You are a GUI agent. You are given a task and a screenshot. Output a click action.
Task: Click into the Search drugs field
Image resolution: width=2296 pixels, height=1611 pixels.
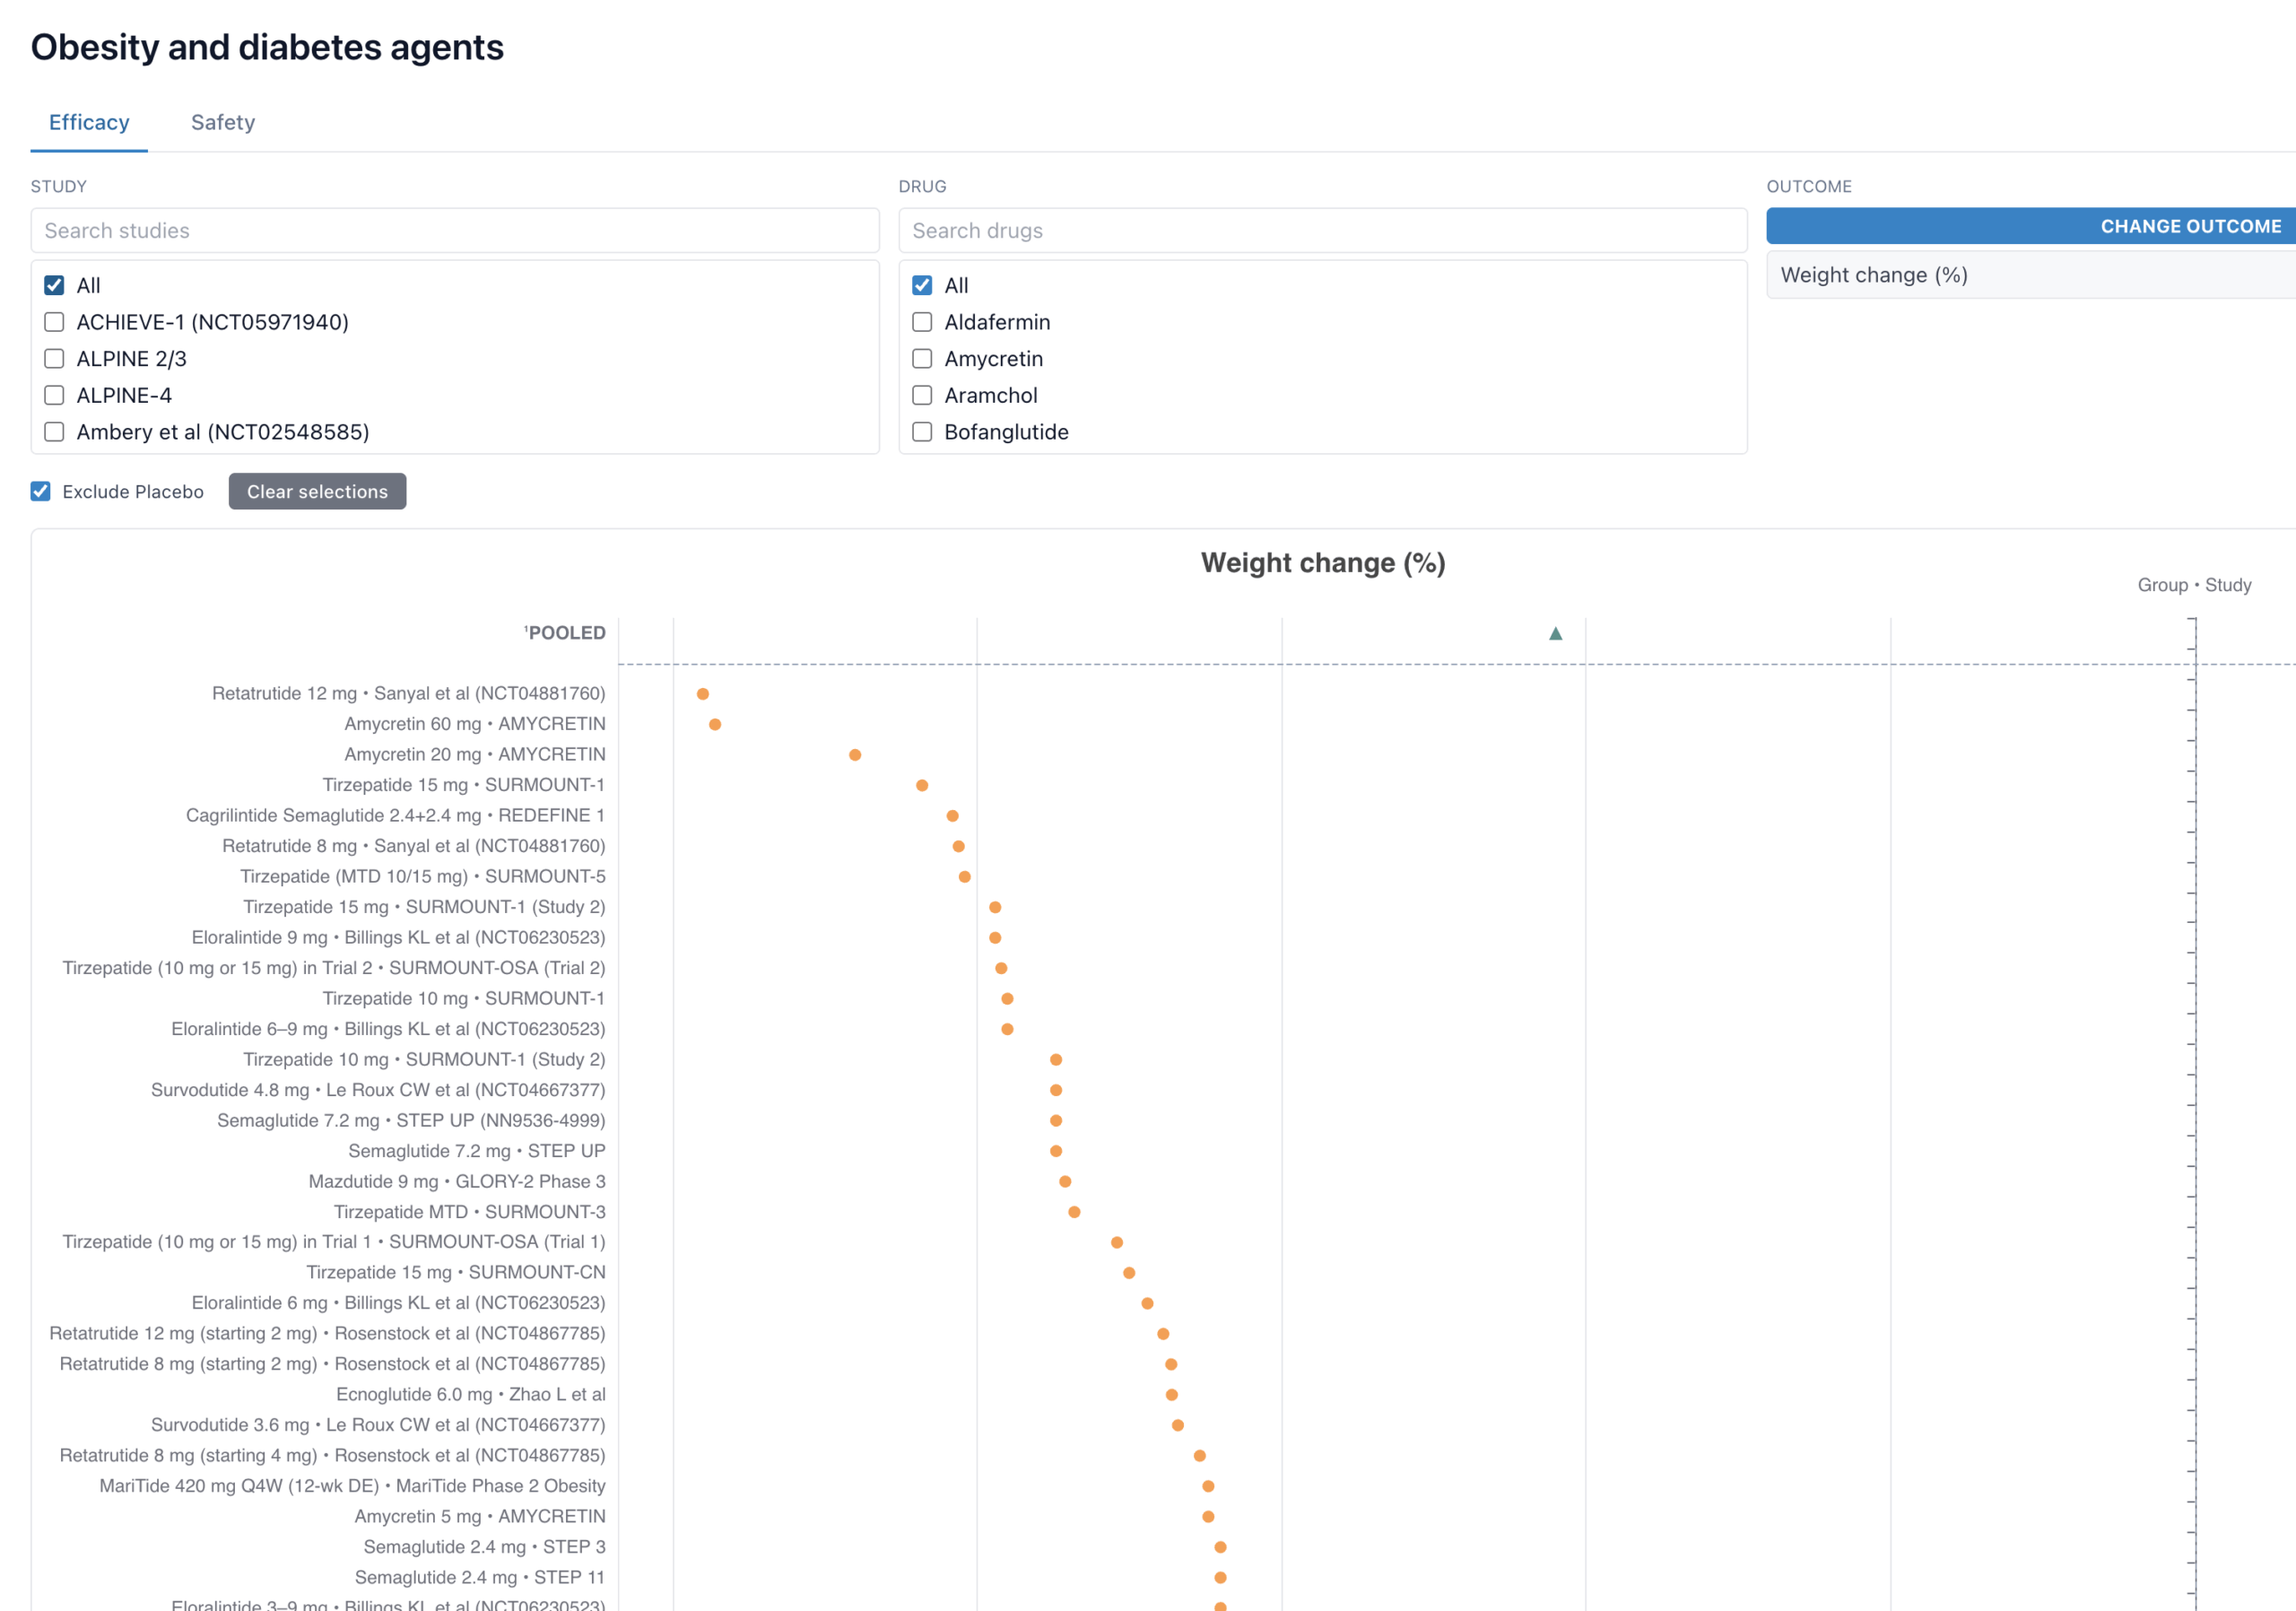pyautogui.click(x=1322, y=231)
